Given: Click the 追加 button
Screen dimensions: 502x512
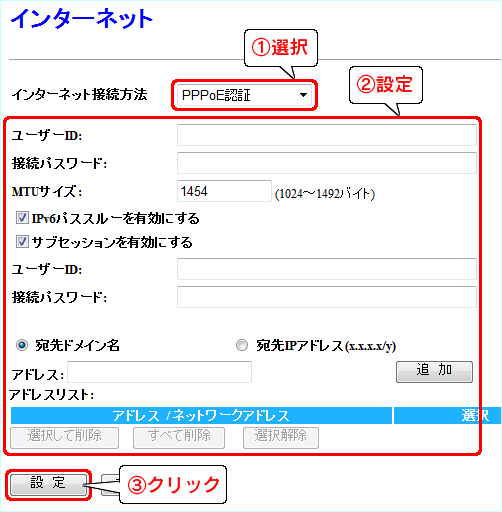Looking at the screenshot, I should tap(434, 372).
